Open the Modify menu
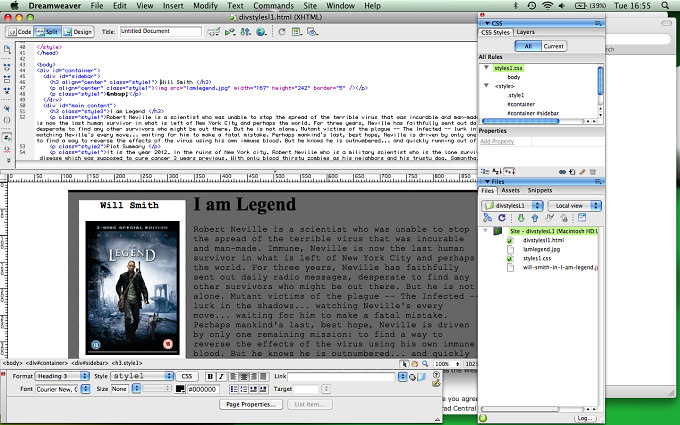Image resolution: width=680 pixels, height=425 pixels. coord(205,6)
